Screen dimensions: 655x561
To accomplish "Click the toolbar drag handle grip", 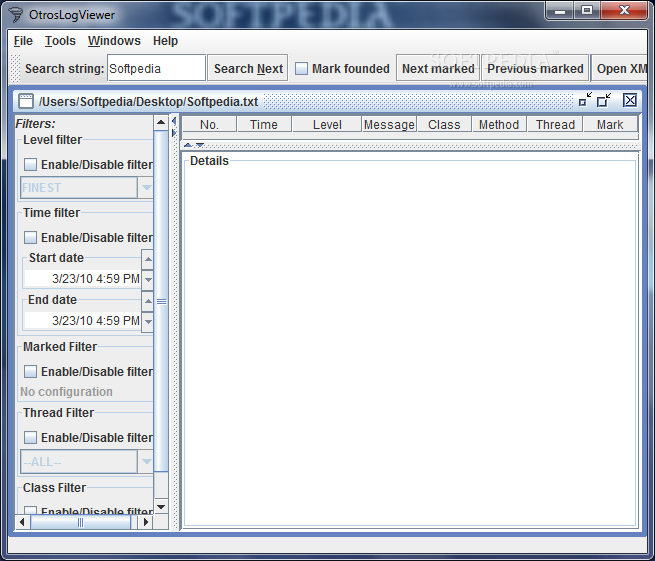I will click(x=15, y=69).
